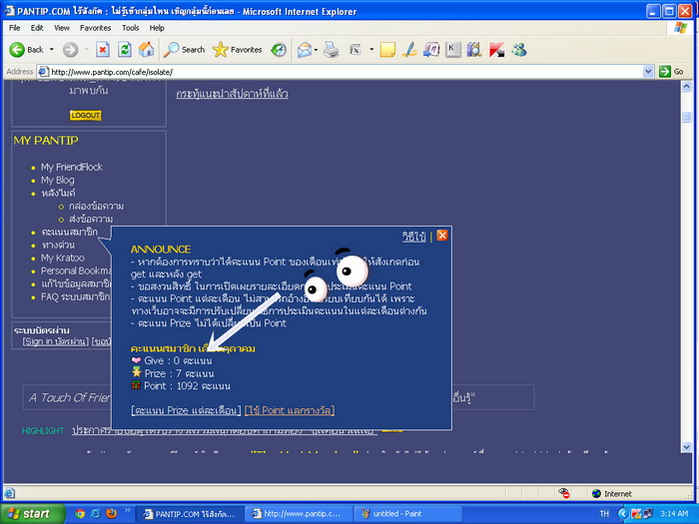The image size is (699, 524).
Task: Open the Windows Start menu
Action: coord(33,514)
